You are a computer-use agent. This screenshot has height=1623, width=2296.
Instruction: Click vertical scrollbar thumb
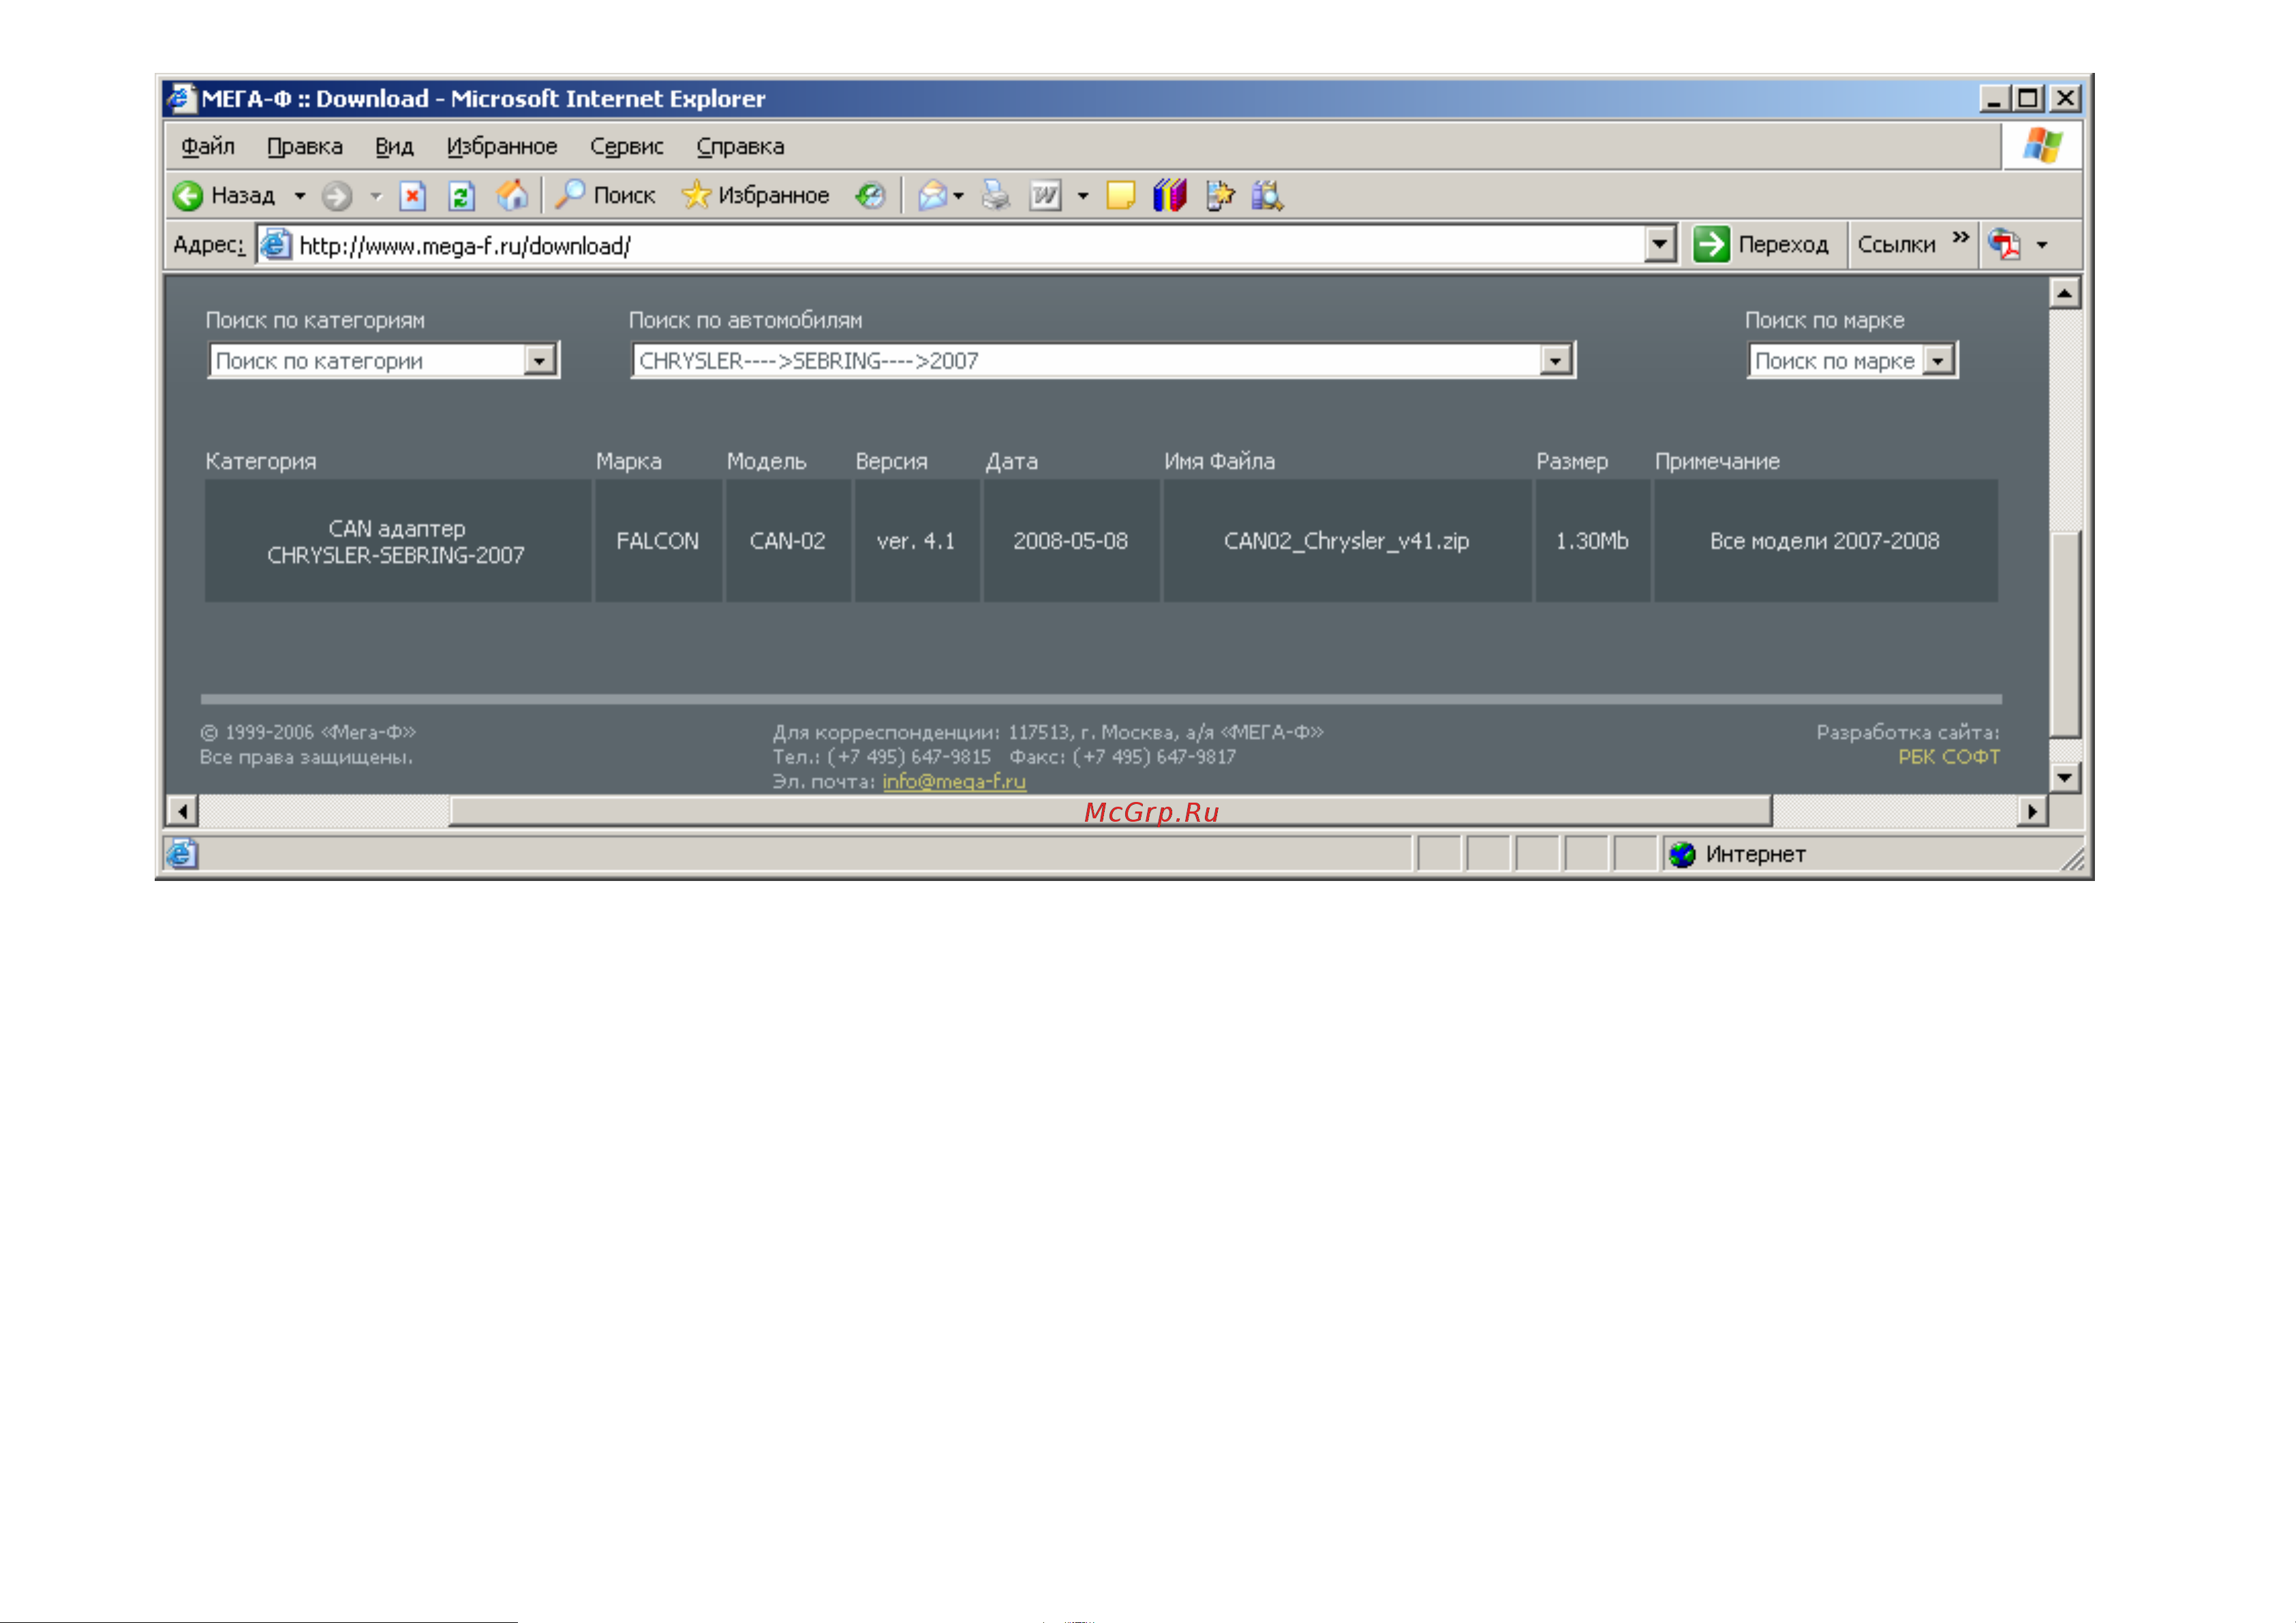pos(2065,634)
